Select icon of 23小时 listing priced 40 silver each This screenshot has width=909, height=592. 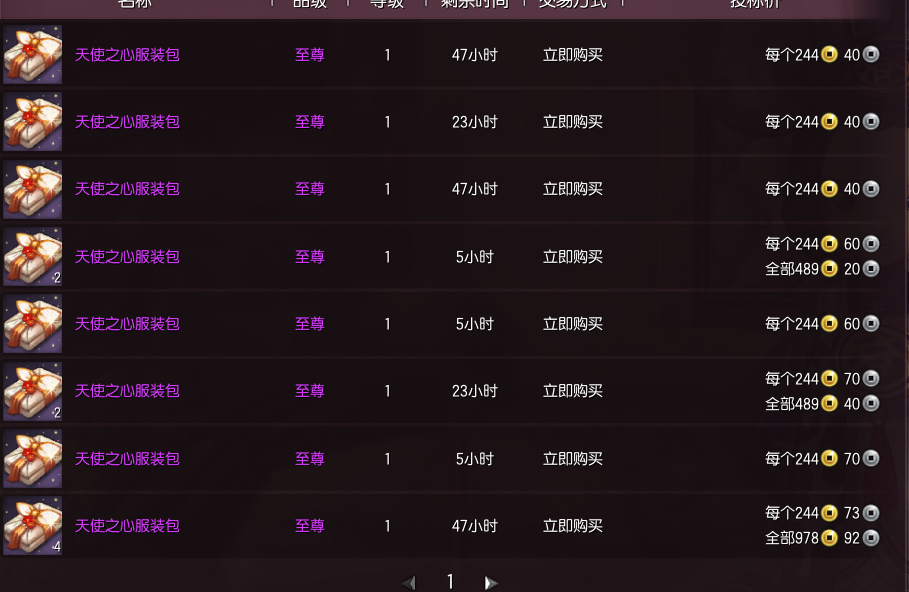(33, 122)
